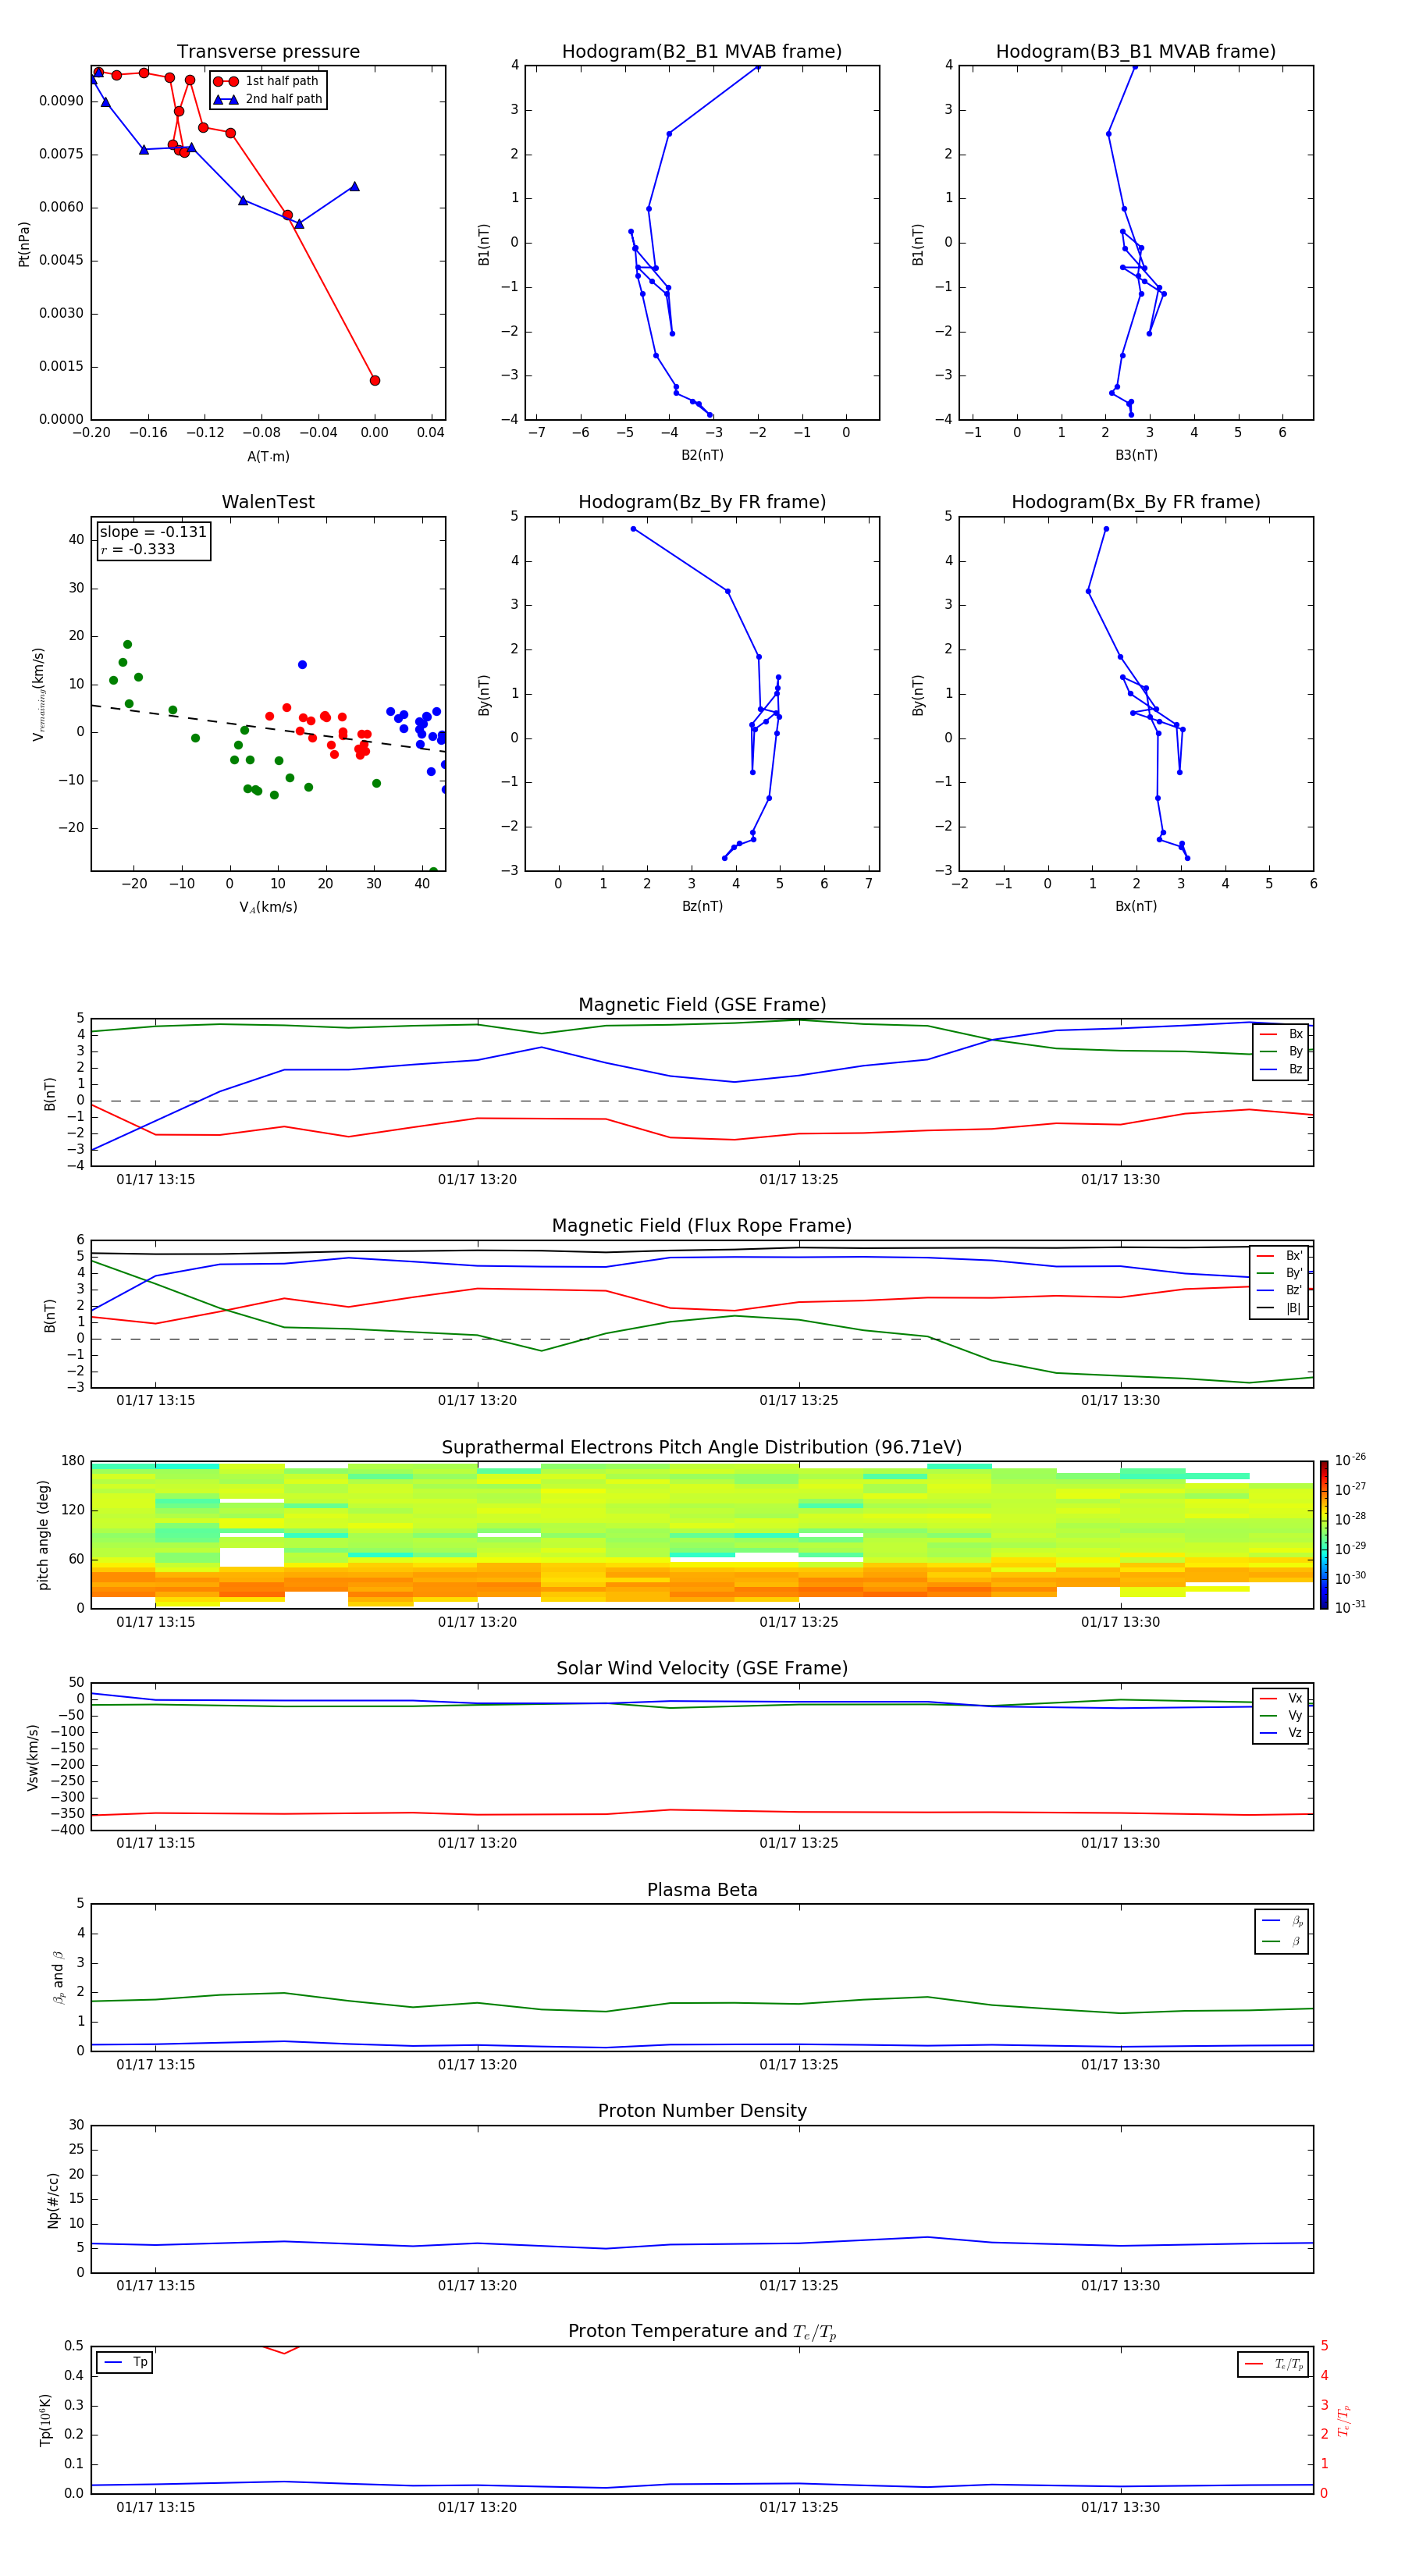The height and width of the screenshot is (2576, 1405).
Task: Click the 'Np(#/cc)' axis label
Action: point(53,2200)
